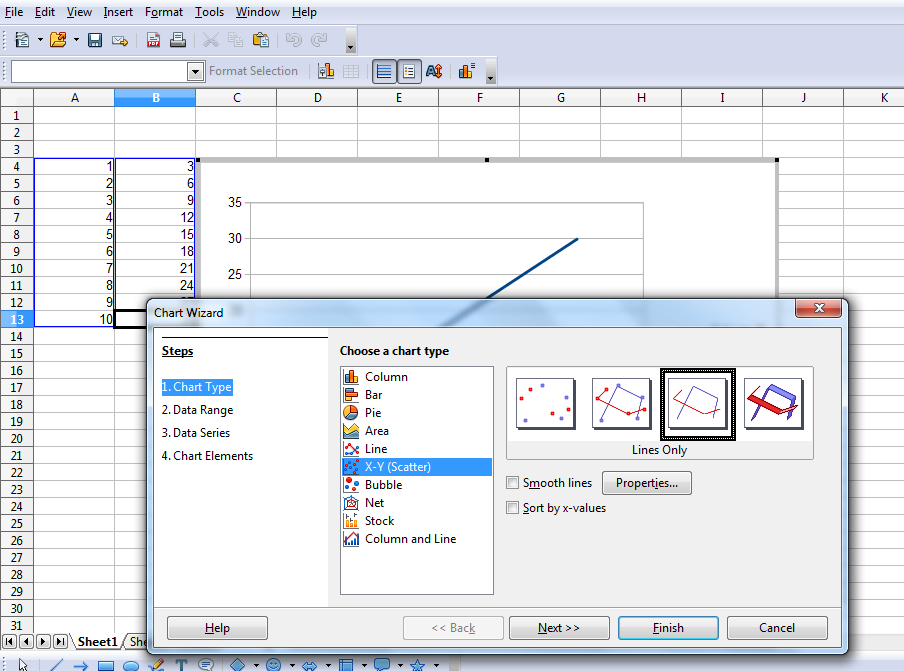This screenshot has width=904, height=671.
Task: Select 3D Lines scatter variant
Action: [773, 404]
